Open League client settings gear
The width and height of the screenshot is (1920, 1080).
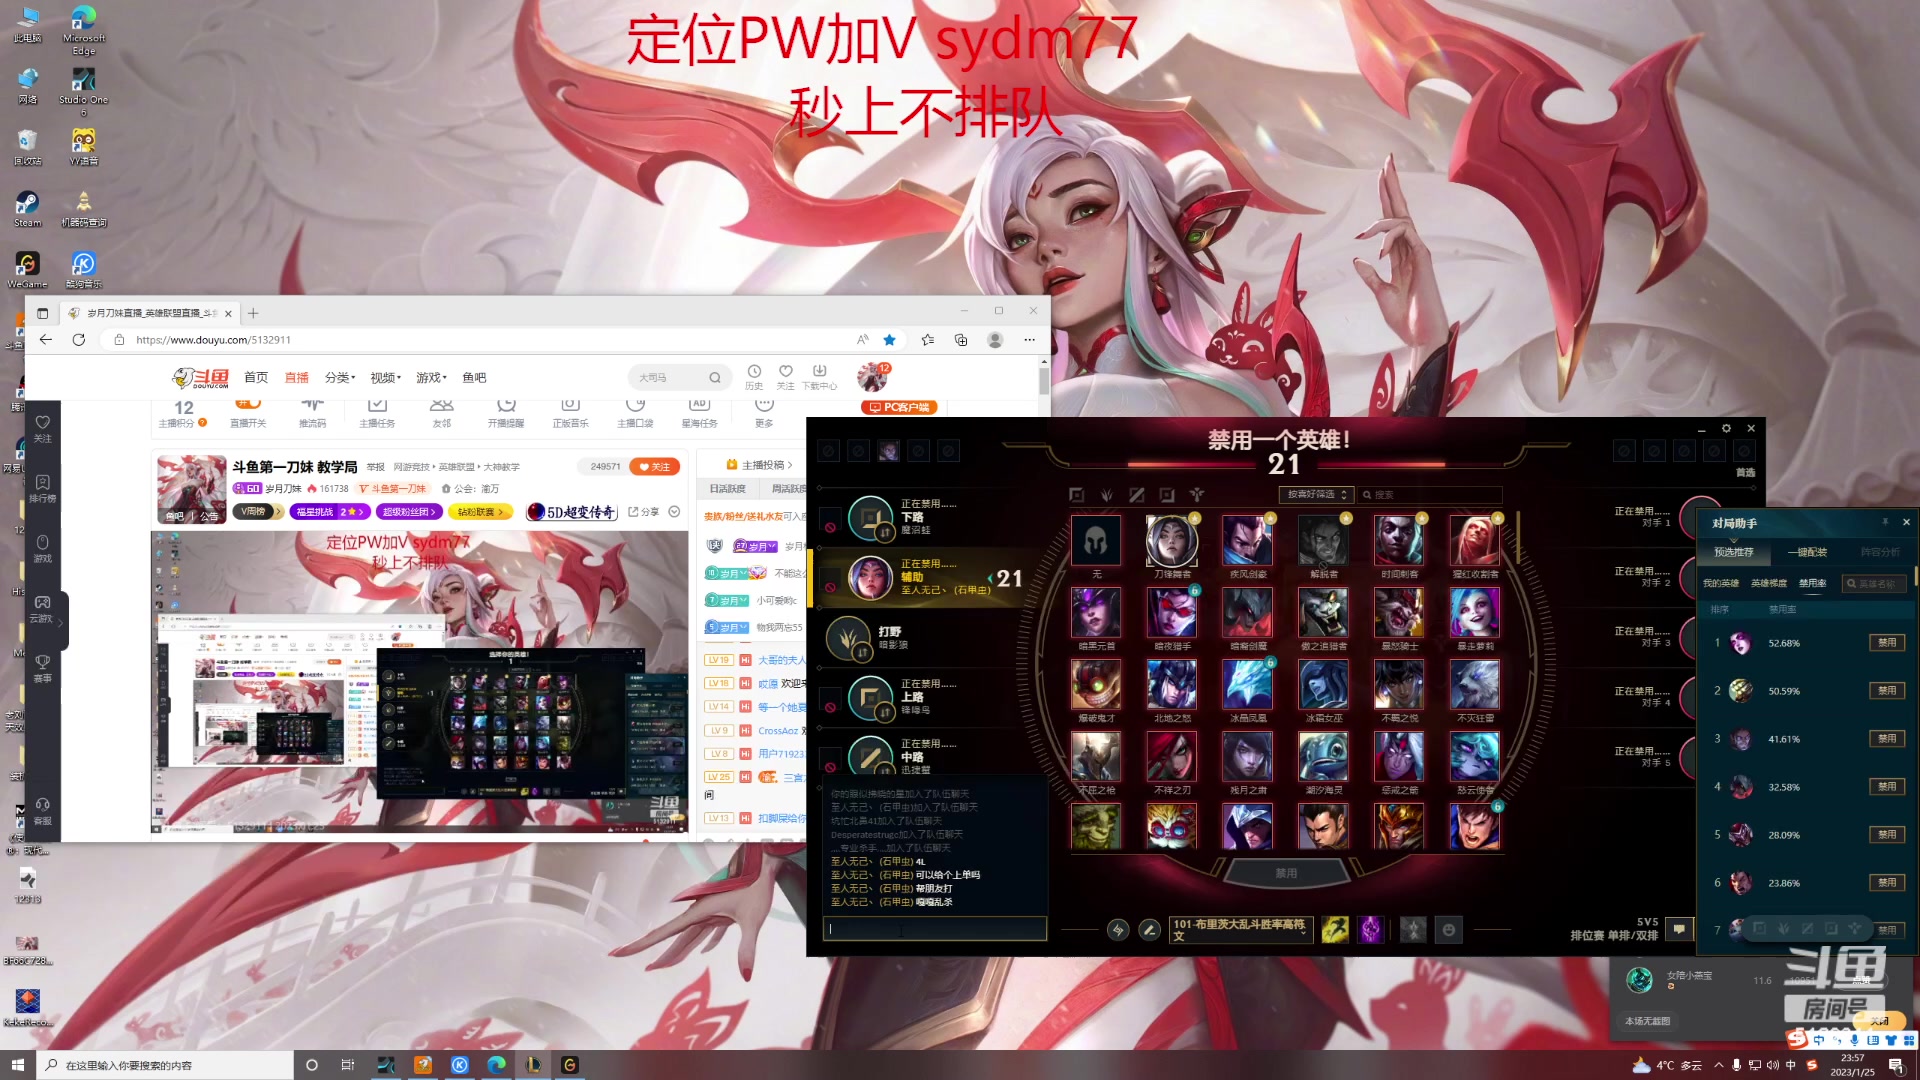1726,428
